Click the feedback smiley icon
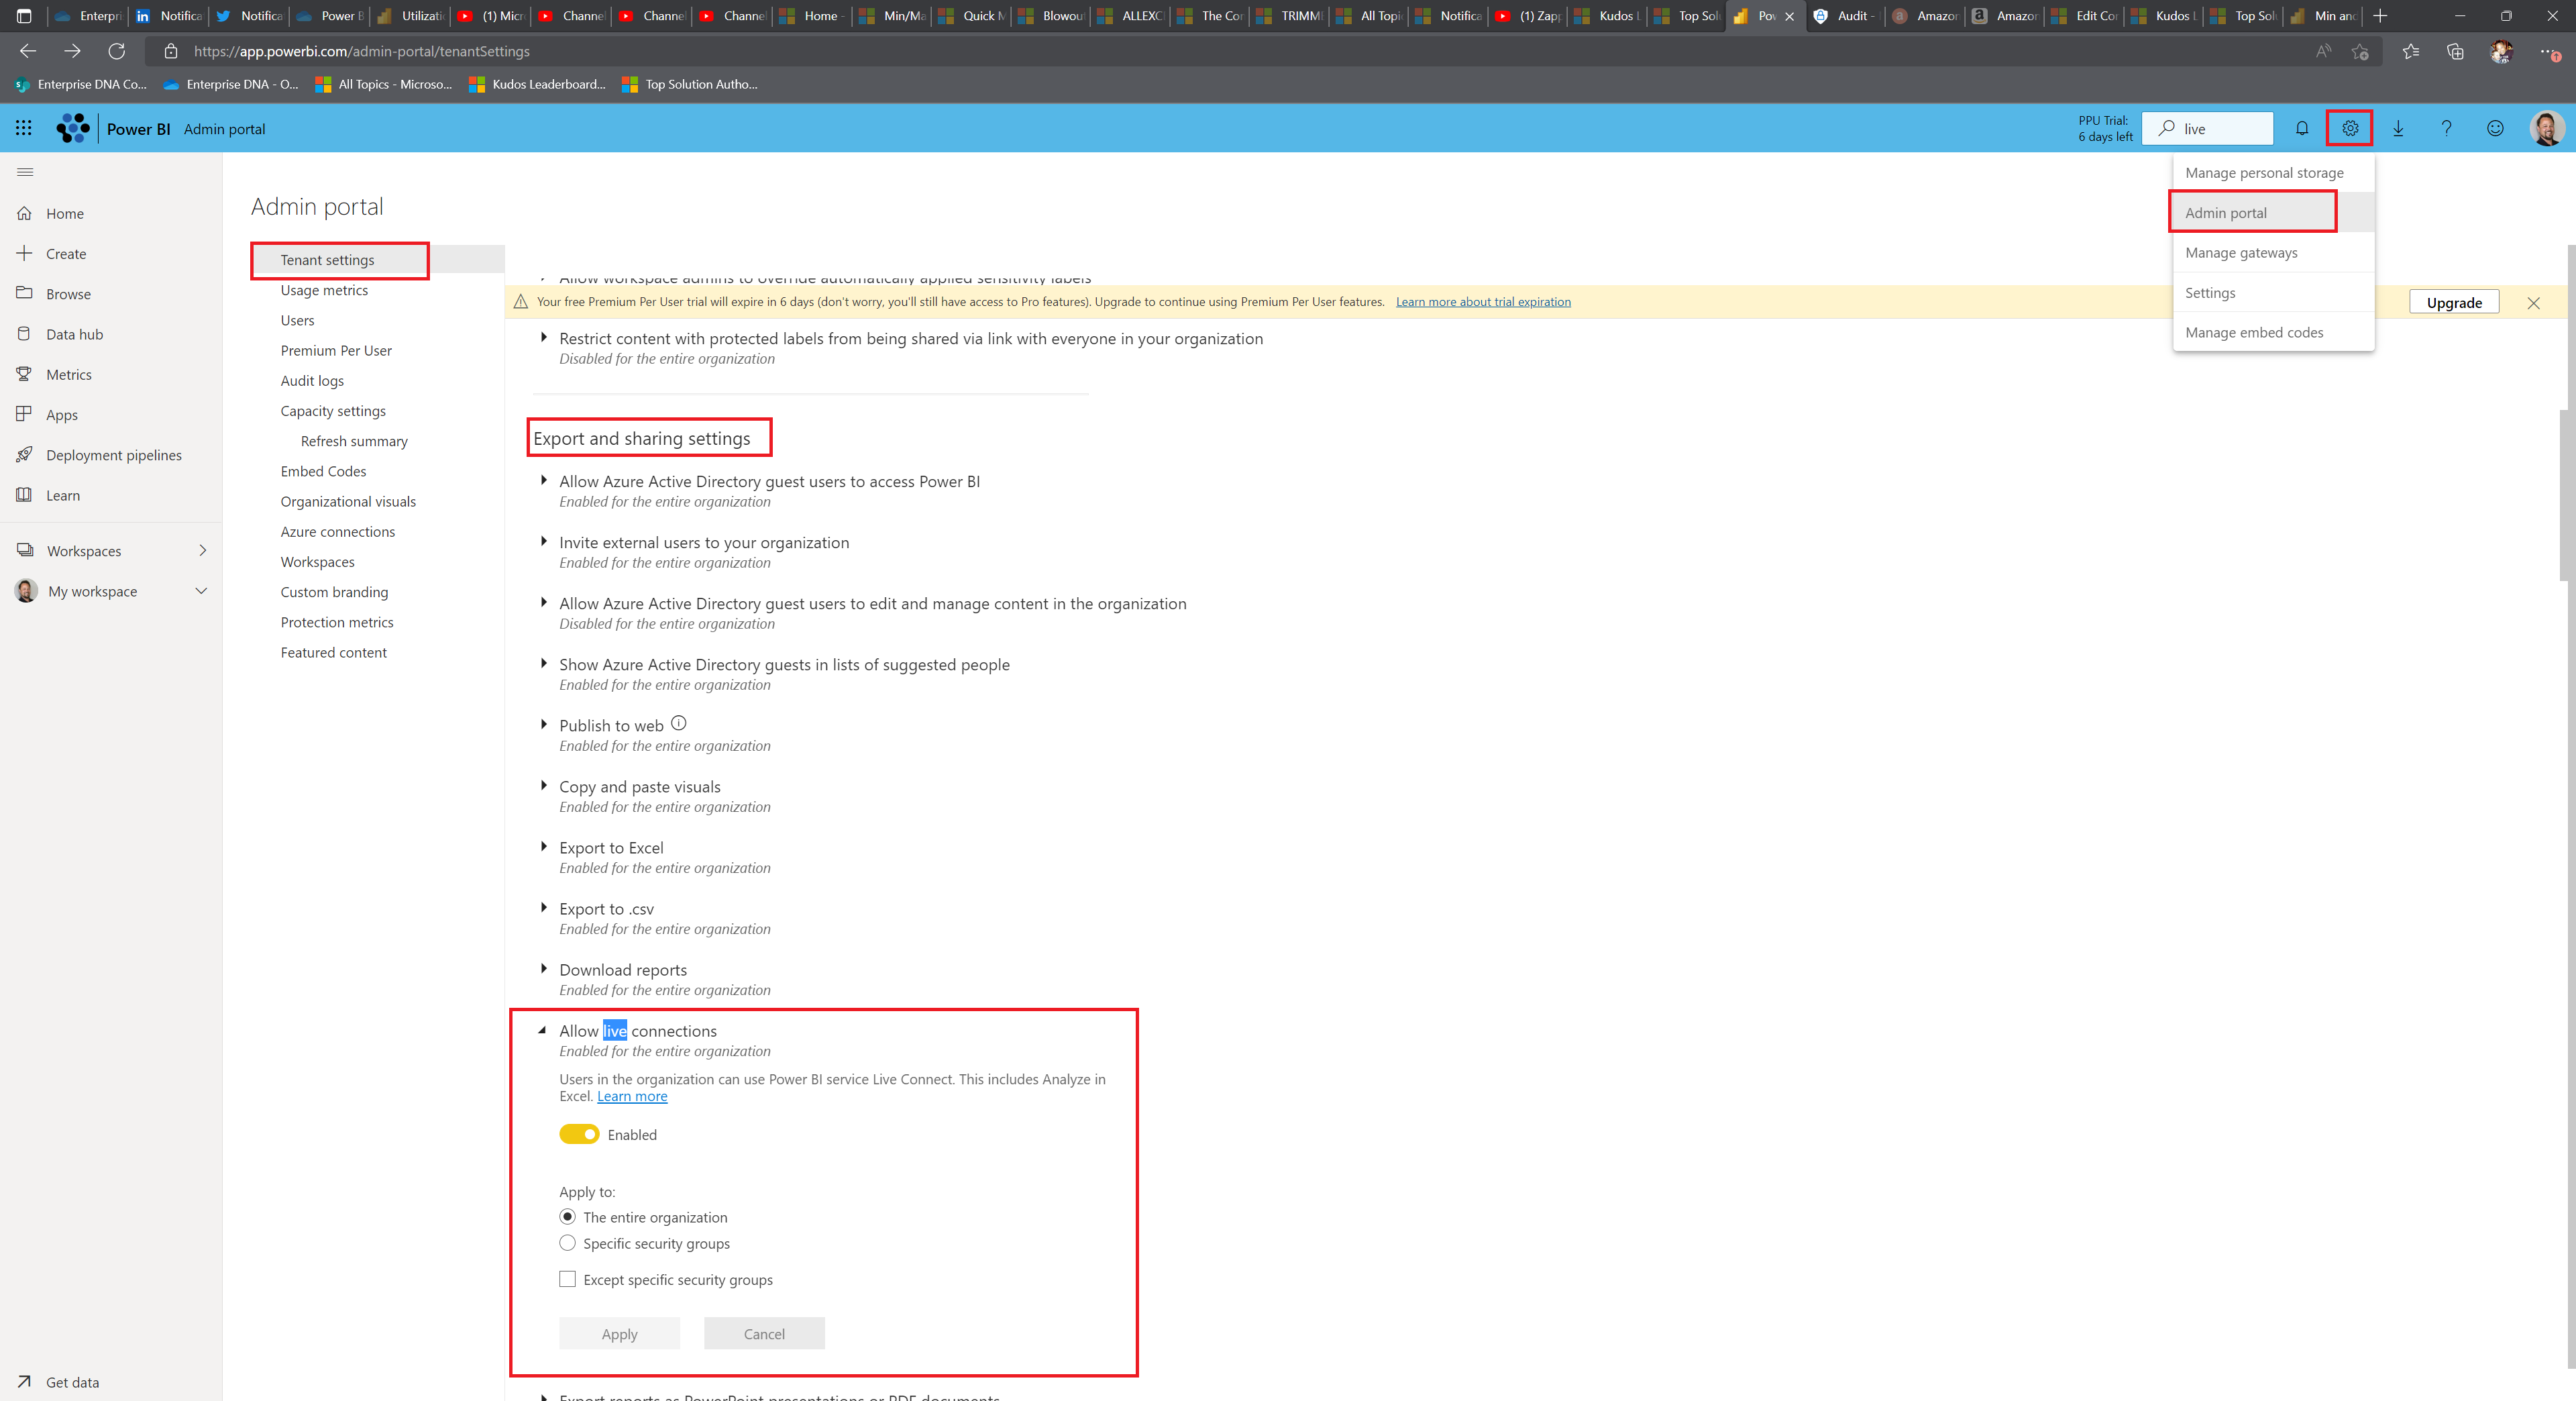 (x=2495, y=128)
